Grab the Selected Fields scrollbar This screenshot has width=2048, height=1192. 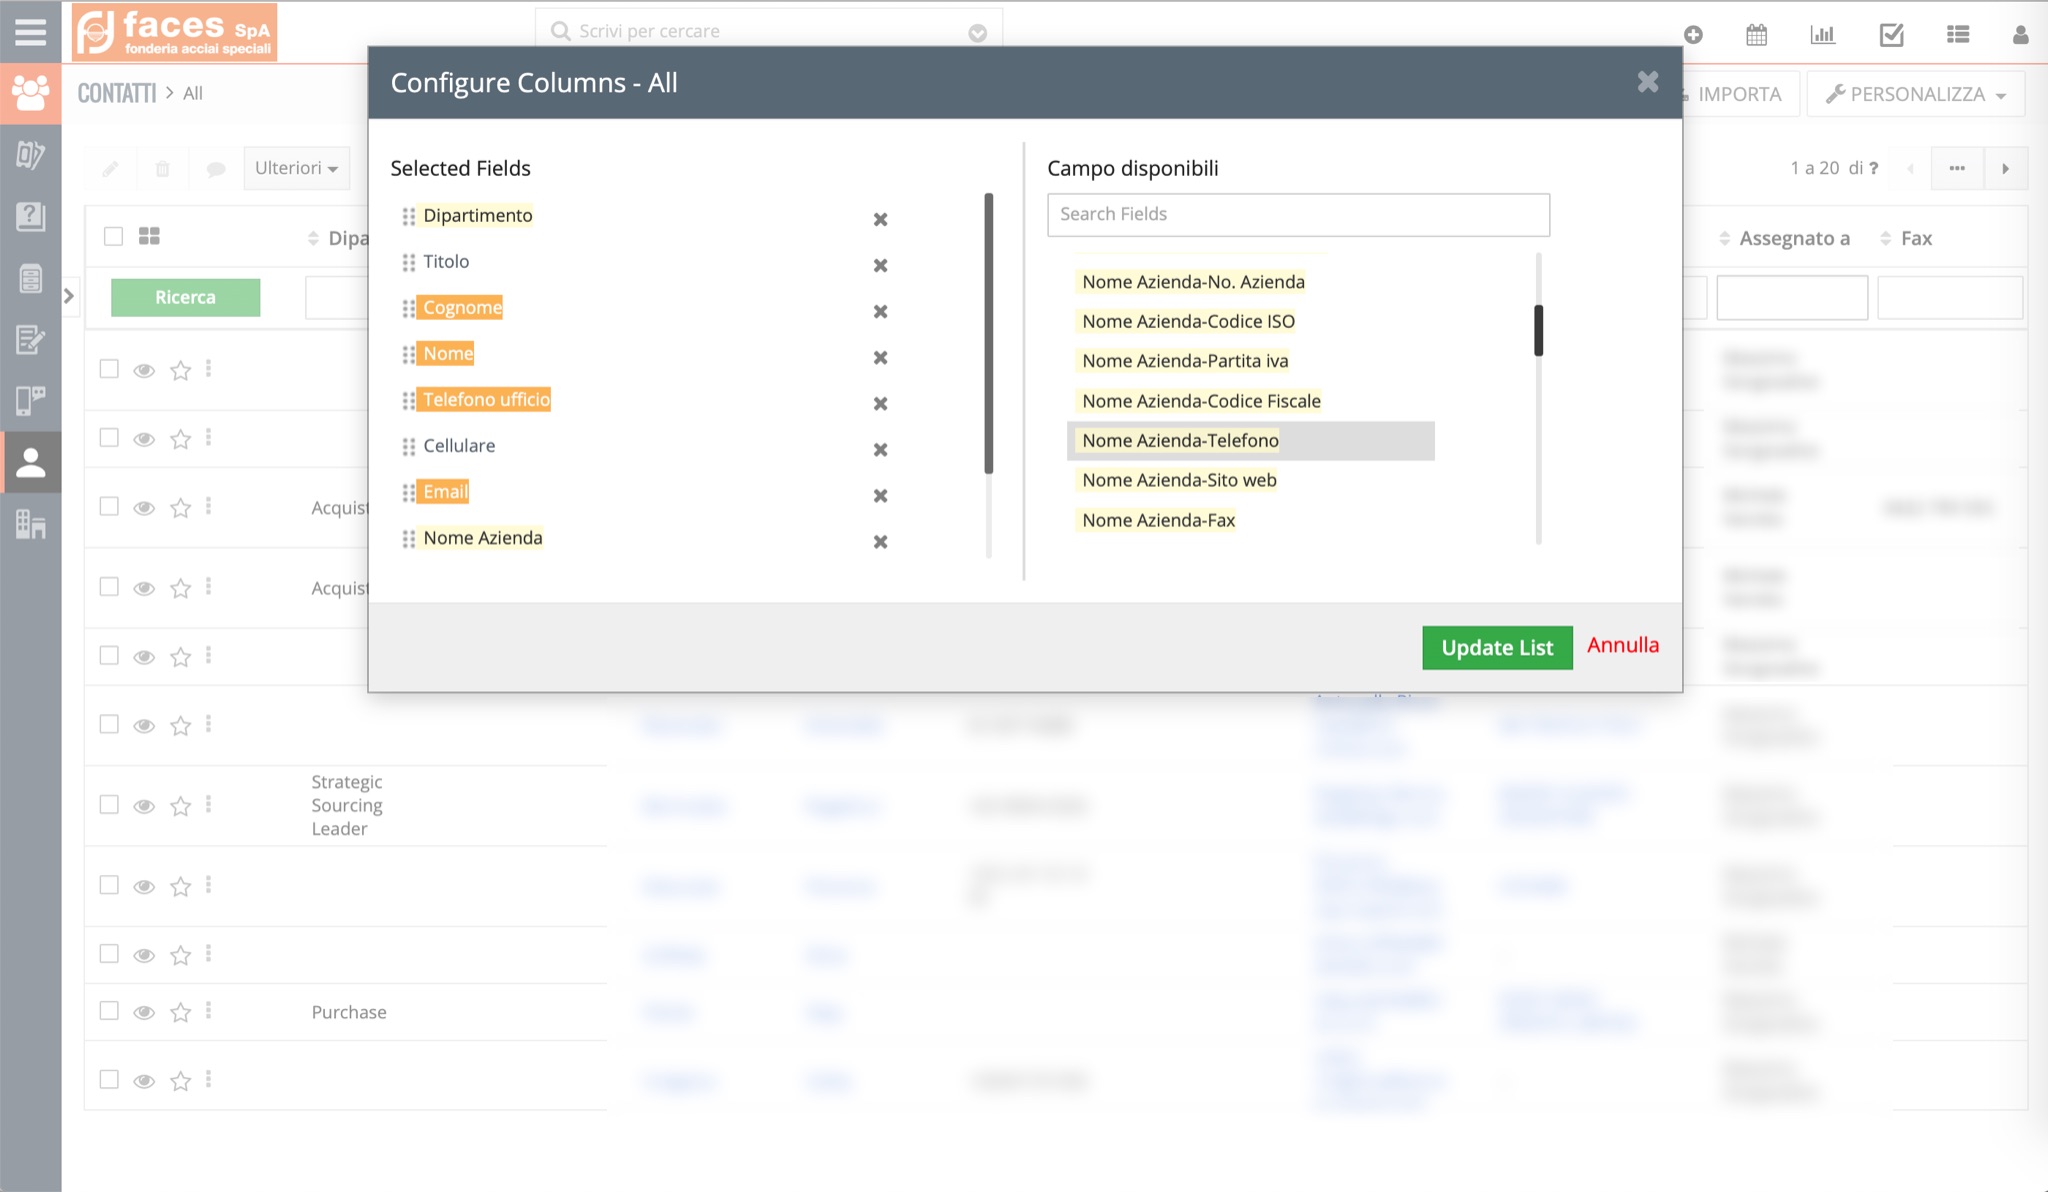click(988, 333)
